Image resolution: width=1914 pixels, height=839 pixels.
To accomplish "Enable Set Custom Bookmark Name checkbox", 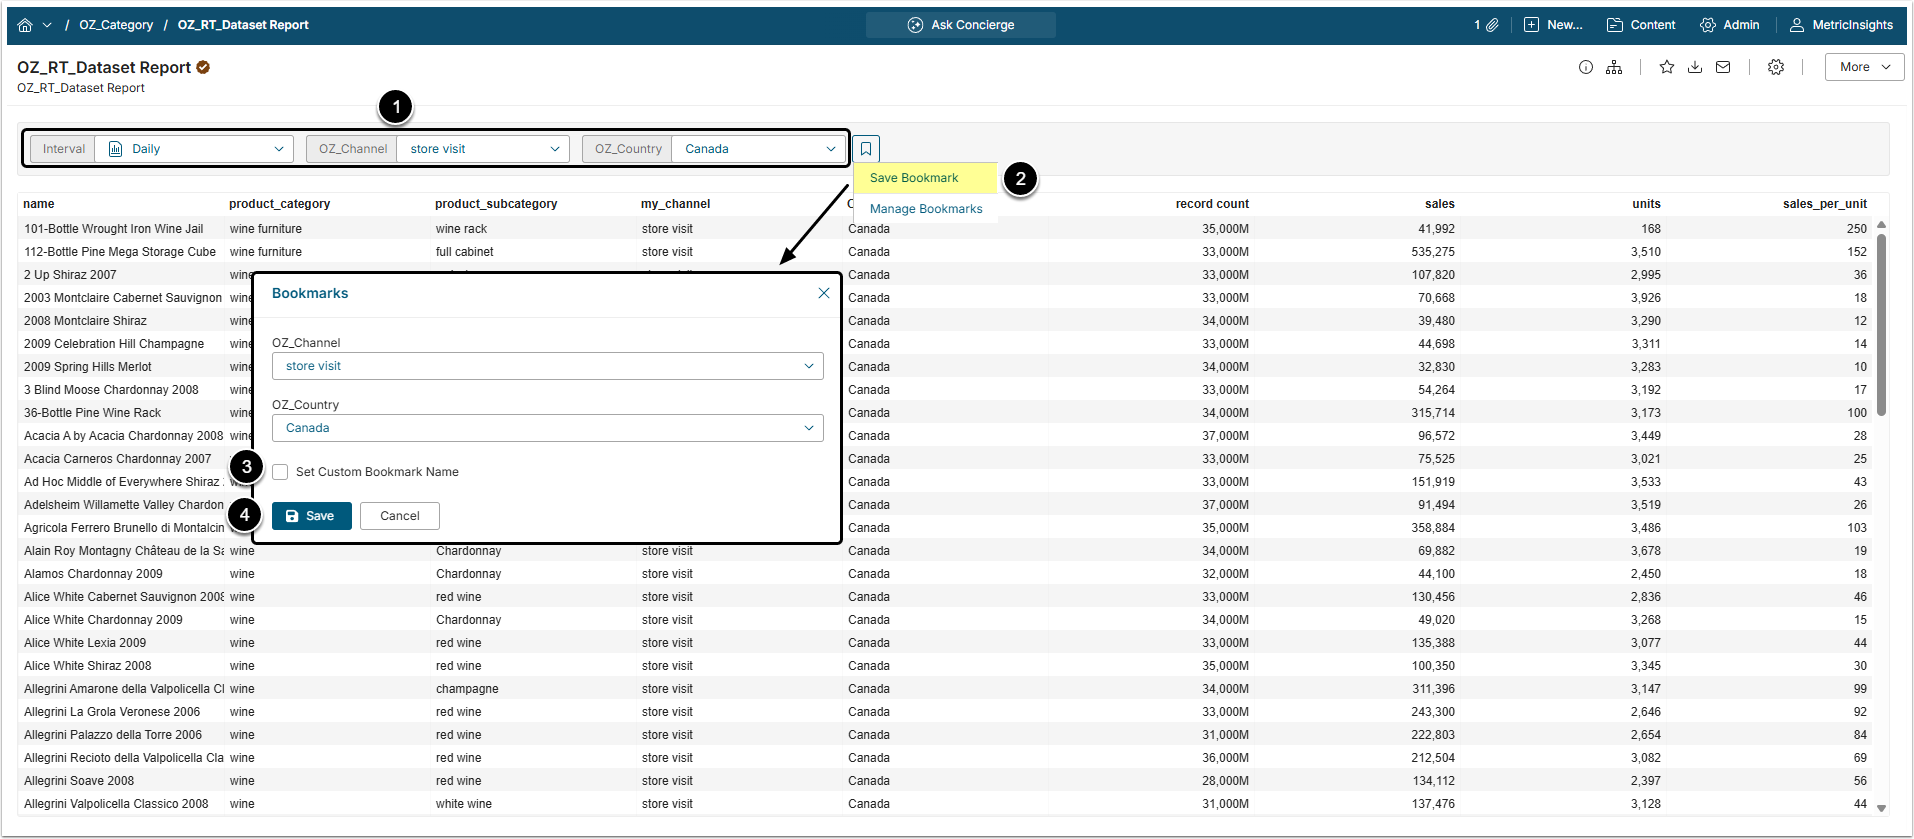I will [280, 472].
